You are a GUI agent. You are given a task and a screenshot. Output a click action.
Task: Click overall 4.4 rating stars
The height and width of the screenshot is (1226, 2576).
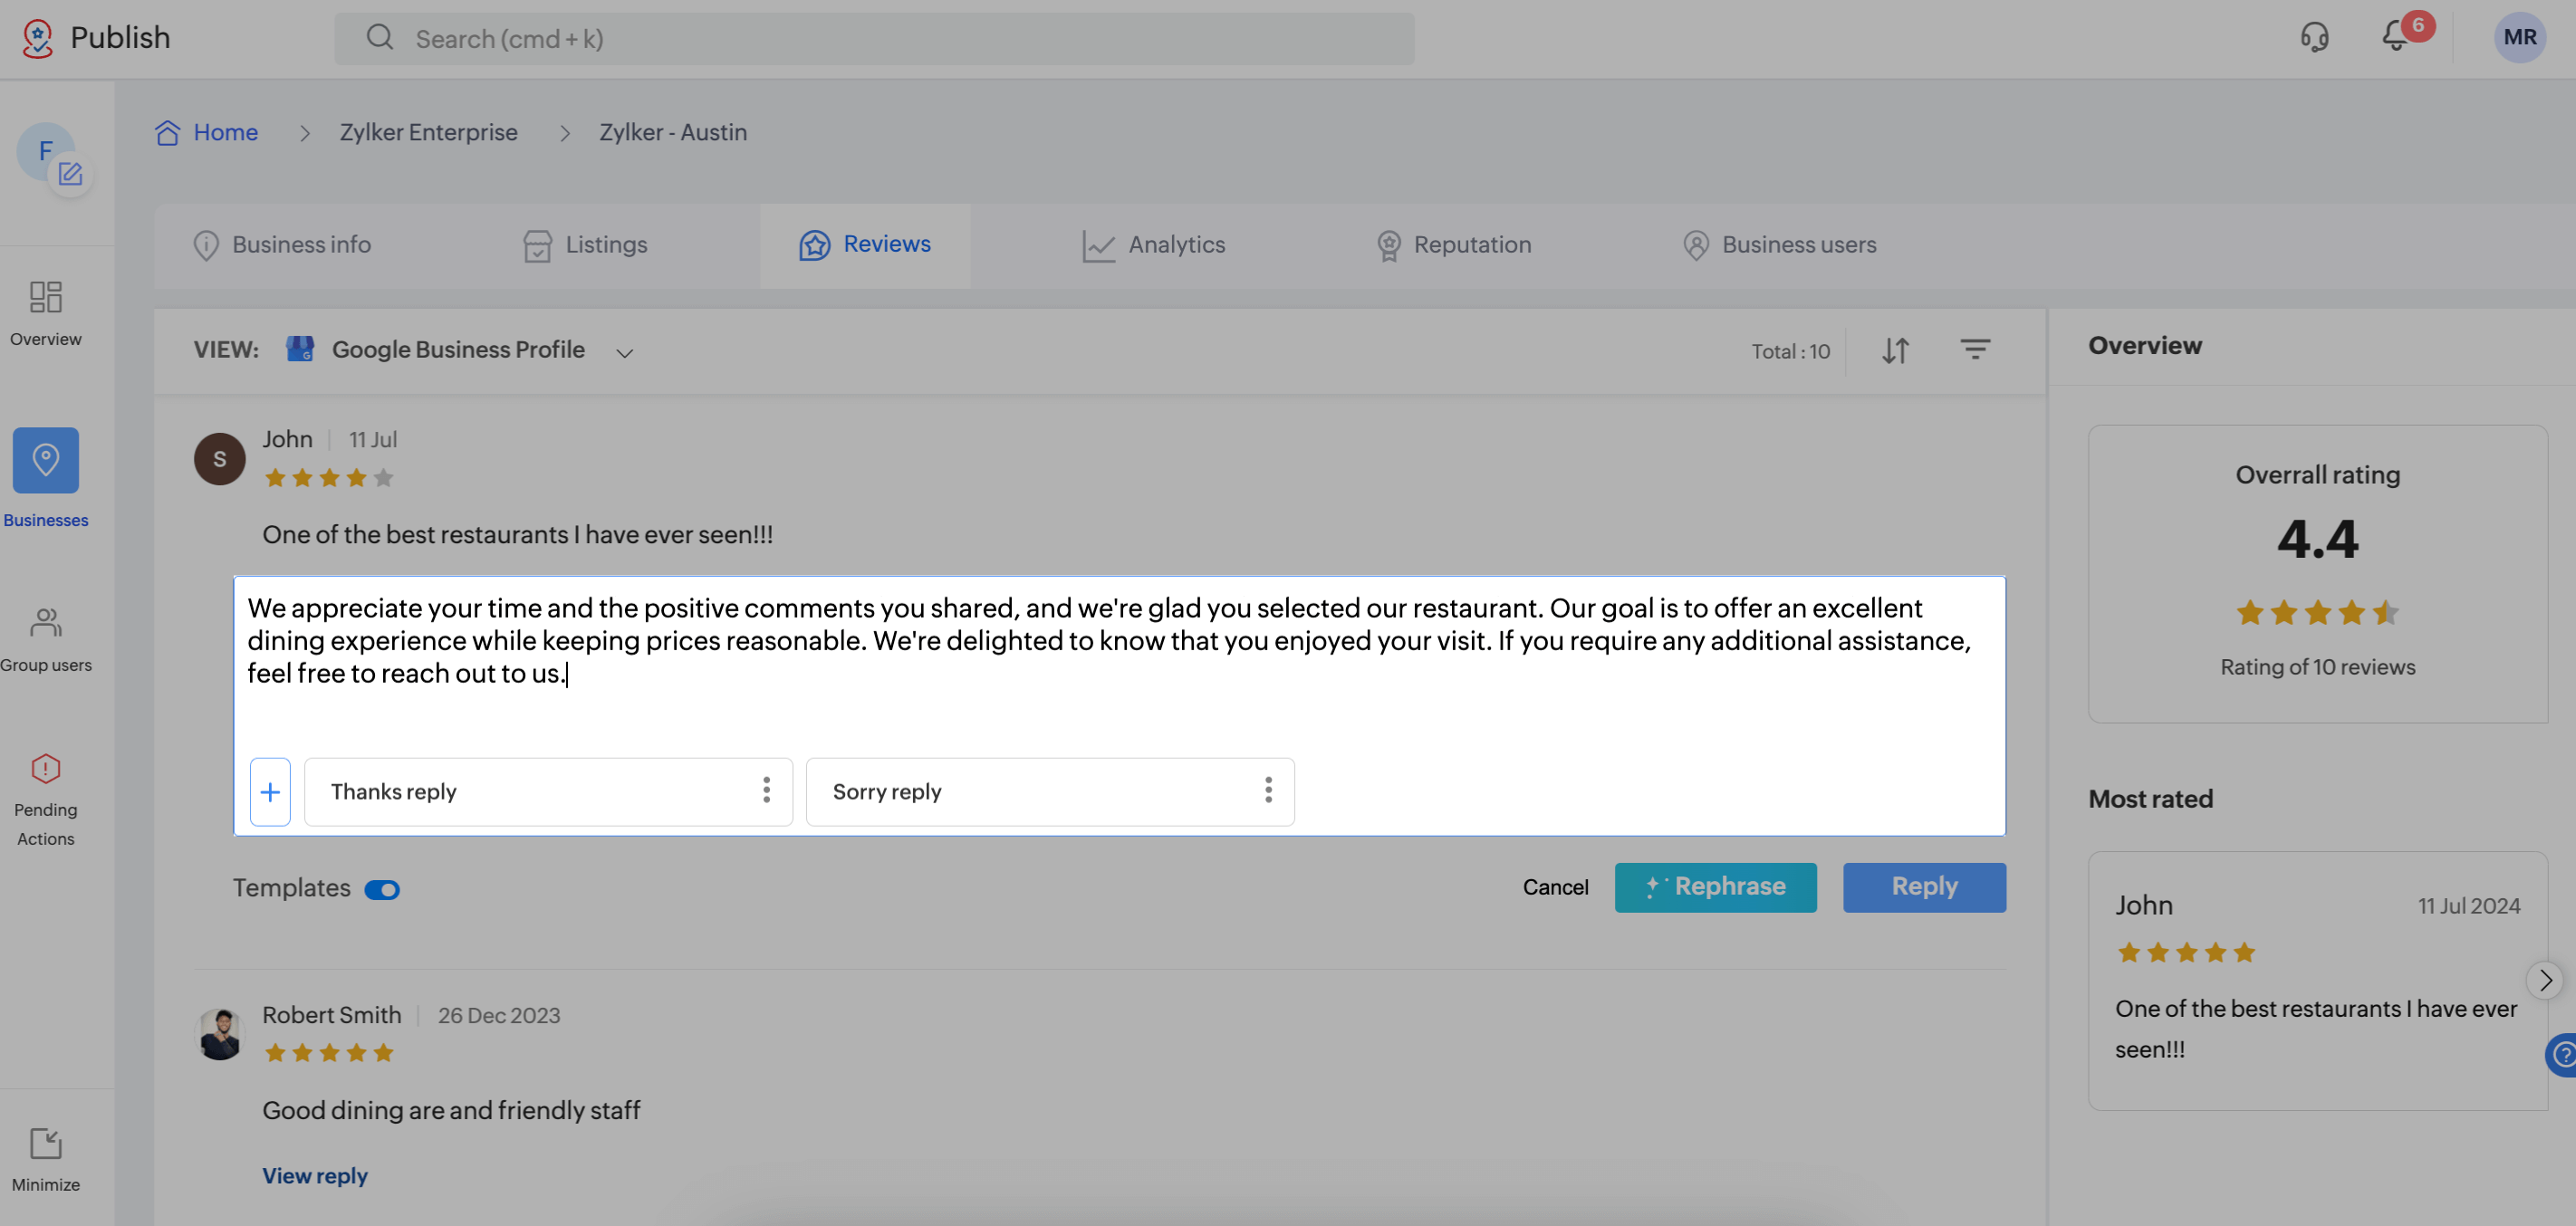pyautogui.click(x=2317, y=612)
